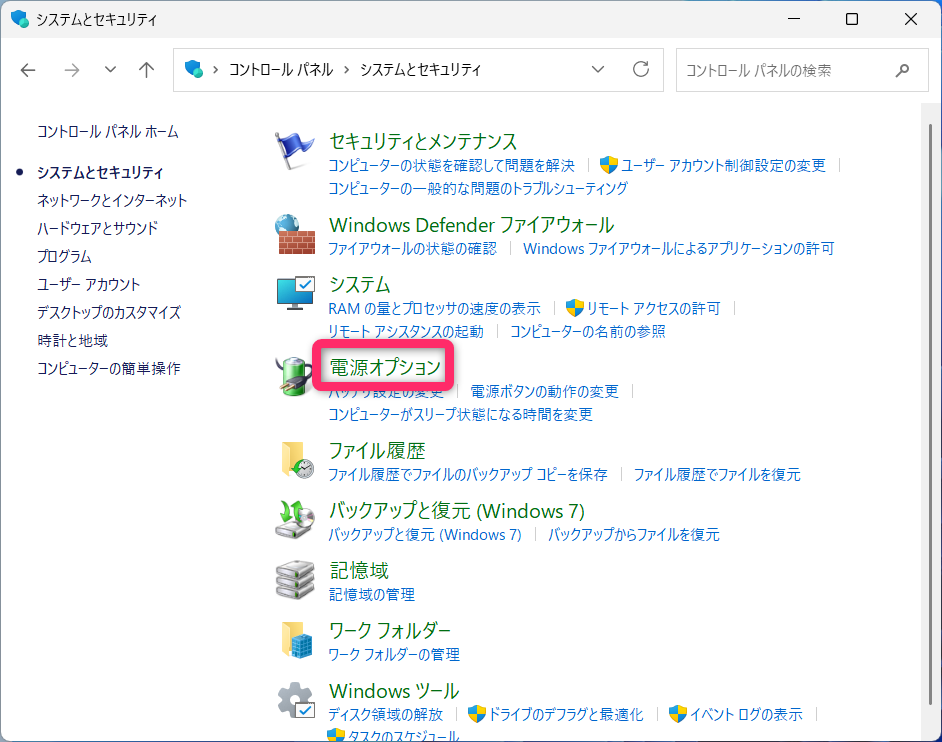Click the ワーク フォルダー icon
Image resolution: width=942 pixels, height=742 pixels.
pyautogui.click(x=295, y=639)
